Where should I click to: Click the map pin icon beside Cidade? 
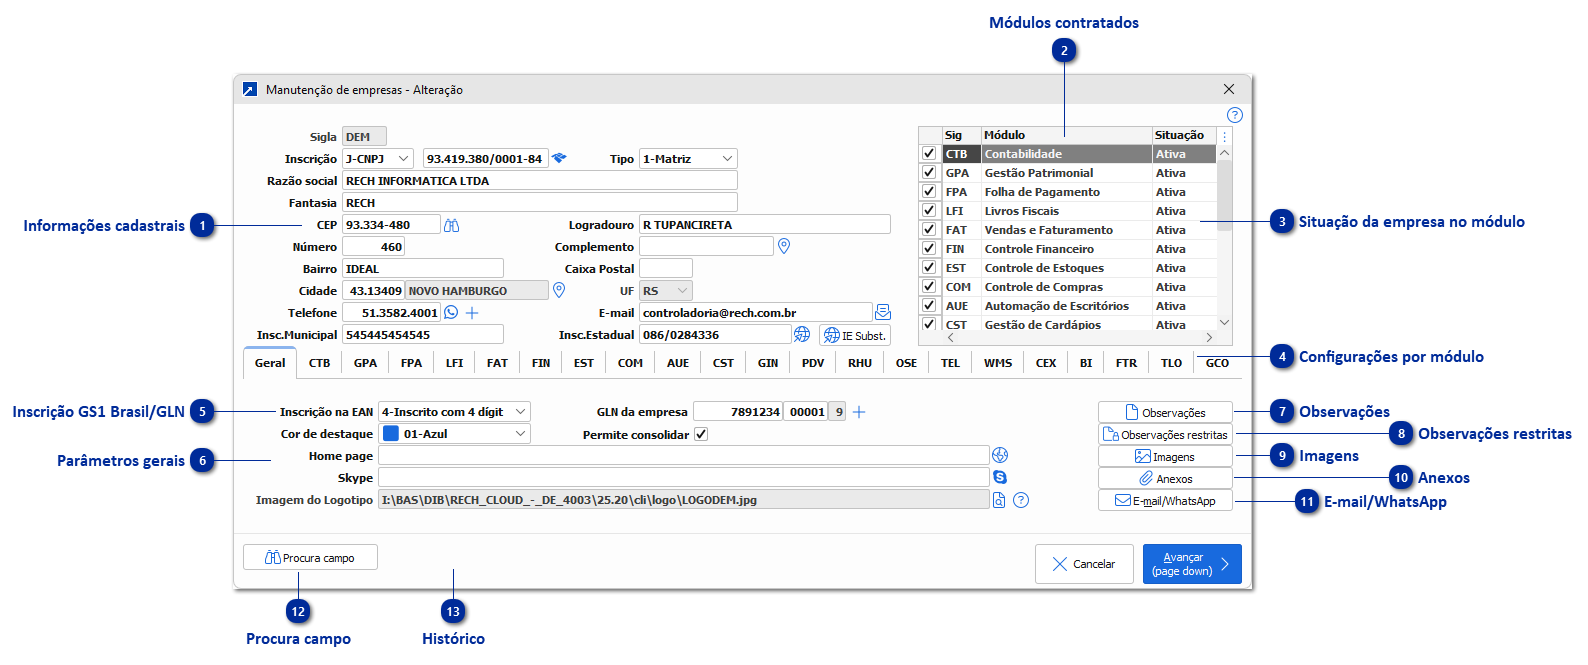pyautogui.click(x=559, y=290)
